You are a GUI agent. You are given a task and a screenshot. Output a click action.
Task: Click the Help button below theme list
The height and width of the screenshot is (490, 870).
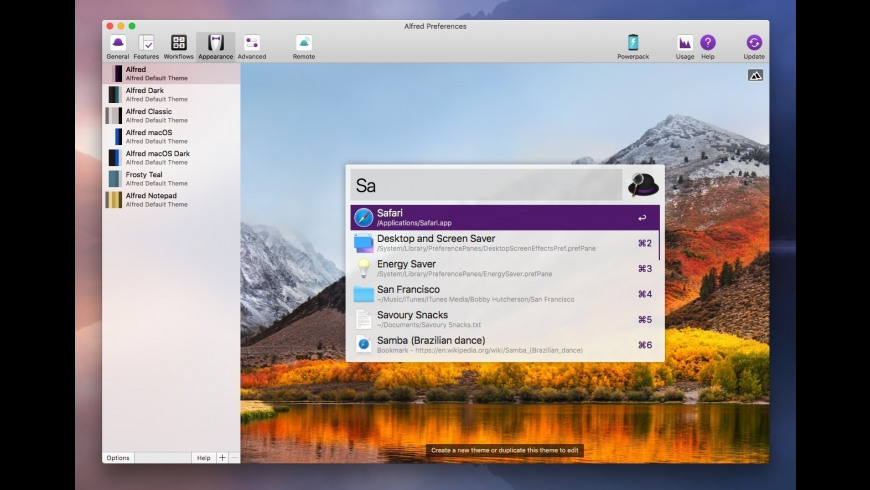pyautogui.click(x=203, y=458)
